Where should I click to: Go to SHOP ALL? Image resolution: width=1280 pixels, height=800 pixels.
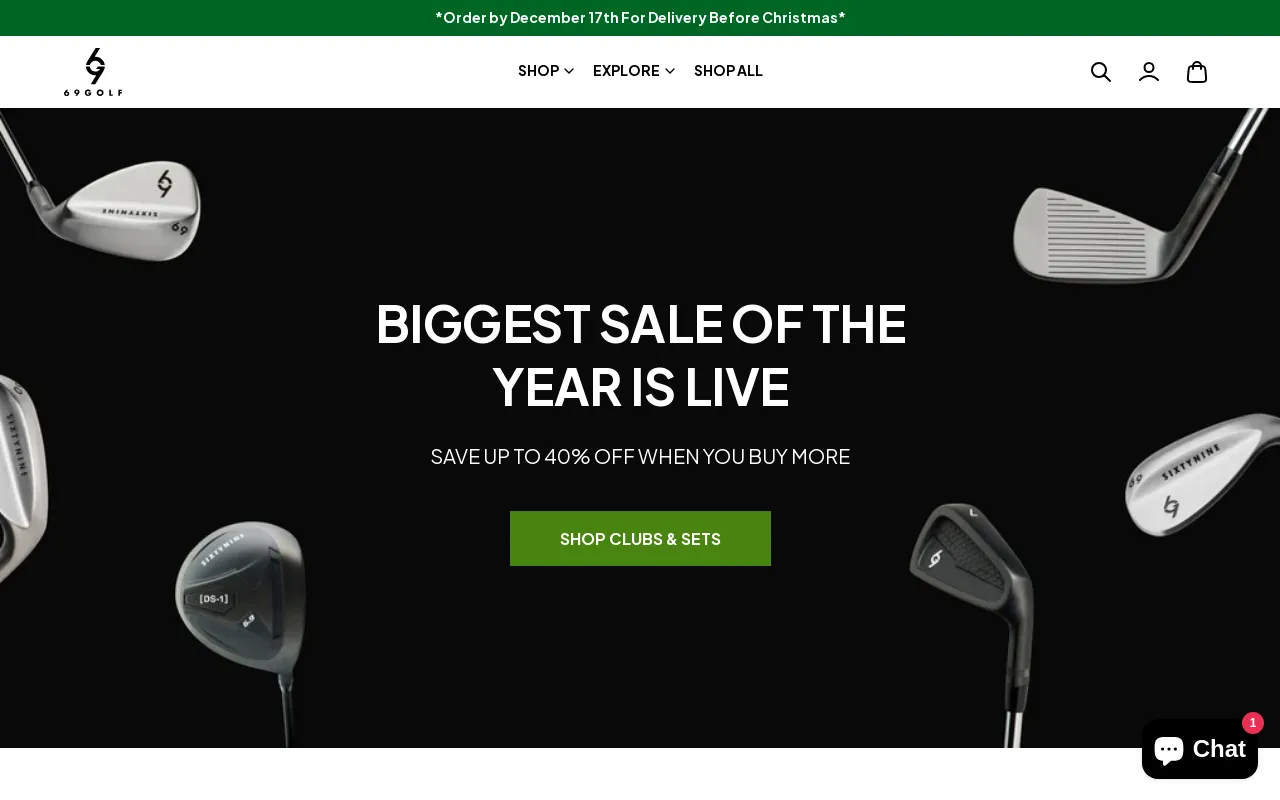[728, 71]
